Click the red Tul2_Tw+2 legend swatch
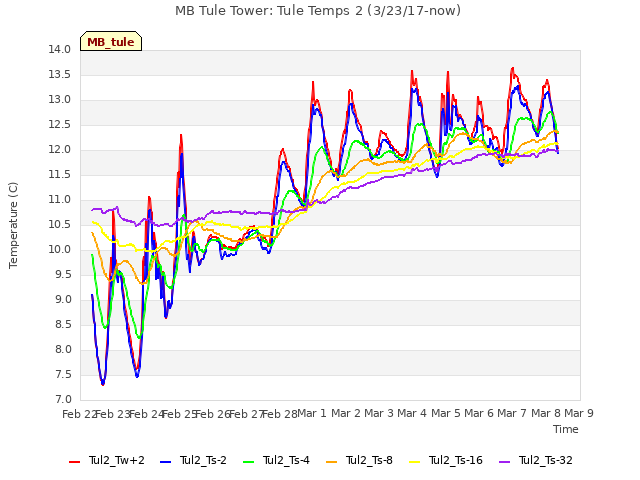The image size is (640, 480). click(74, 462)
